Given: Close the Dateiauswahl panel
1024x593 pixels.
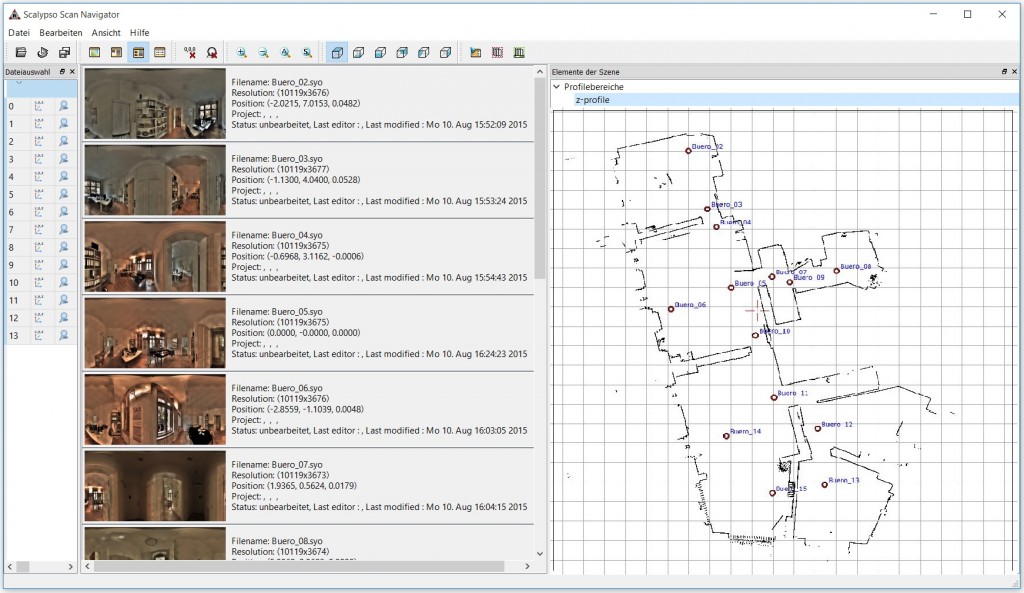Looking at the screenshot, I should tap(72, 72).
